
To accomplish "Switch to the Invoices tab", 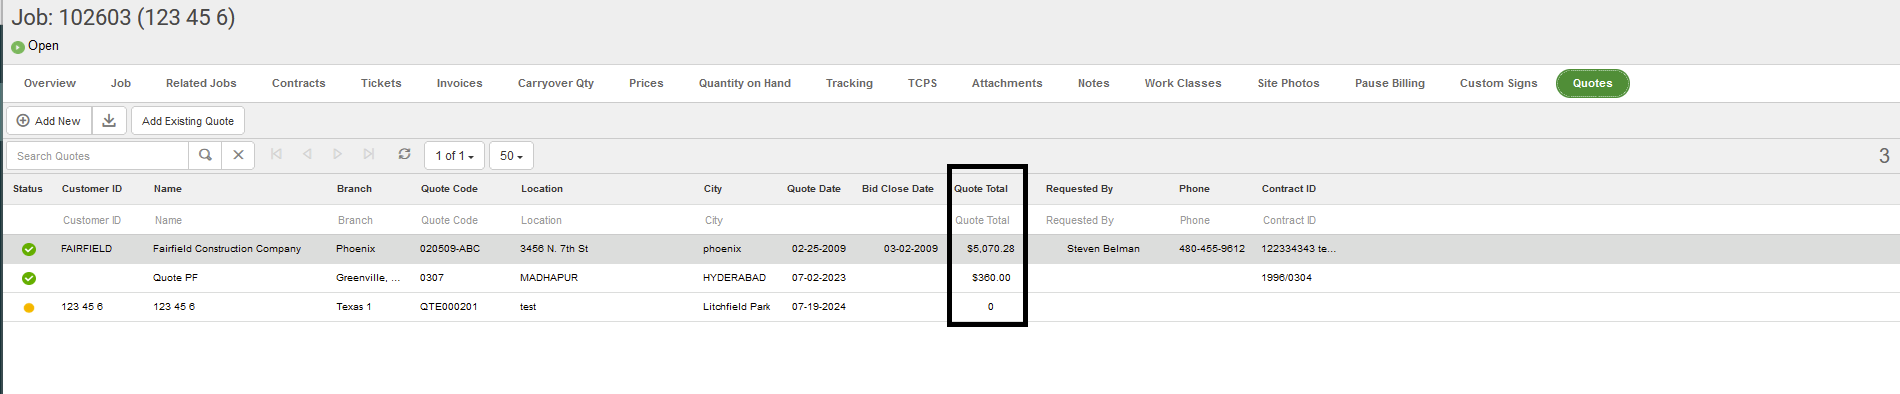I will pos(460,83).
